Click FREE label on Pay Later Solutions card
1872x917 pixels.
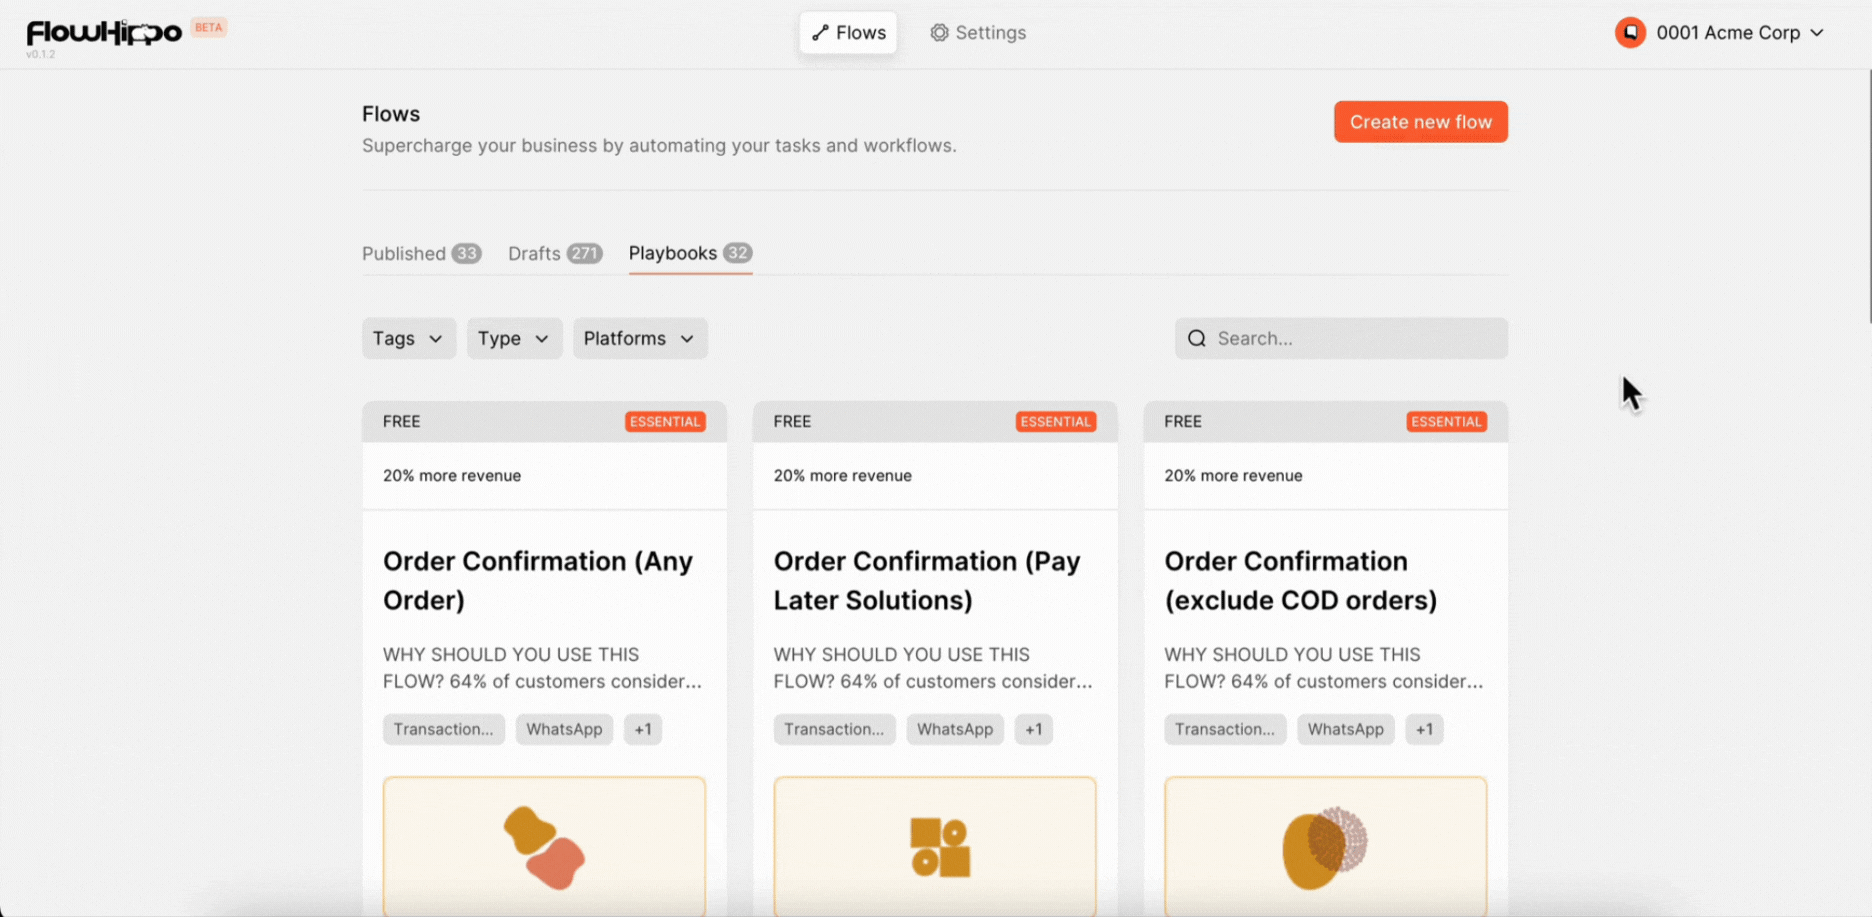[792, 422]
